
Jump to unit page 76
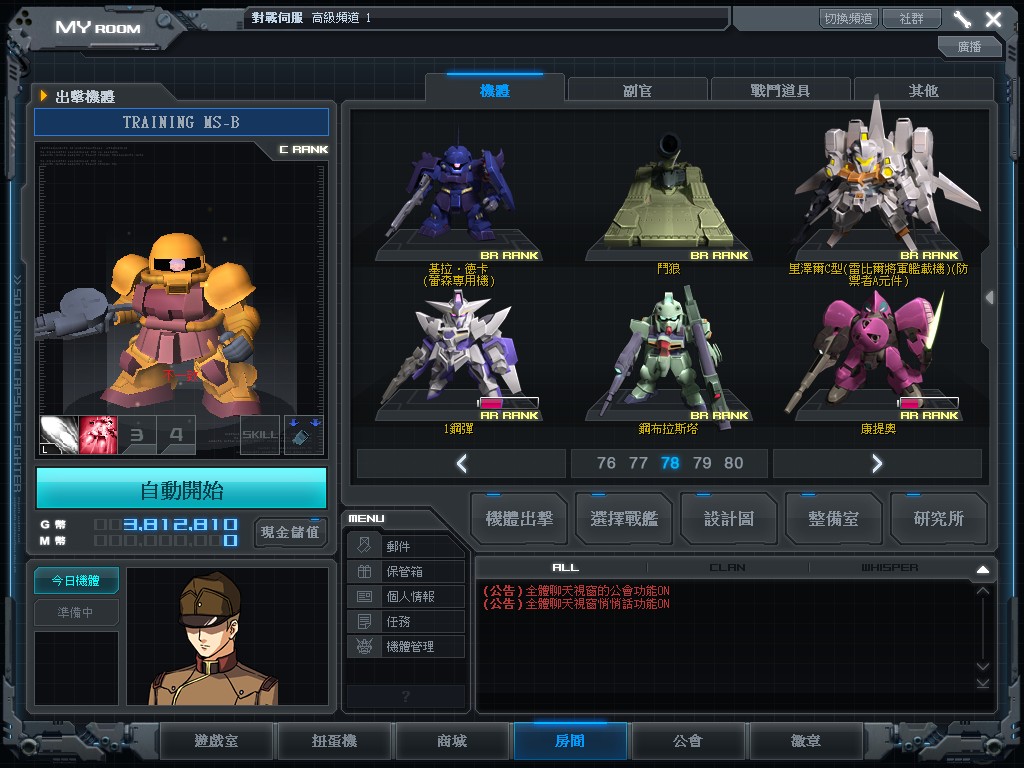[606, 463]
